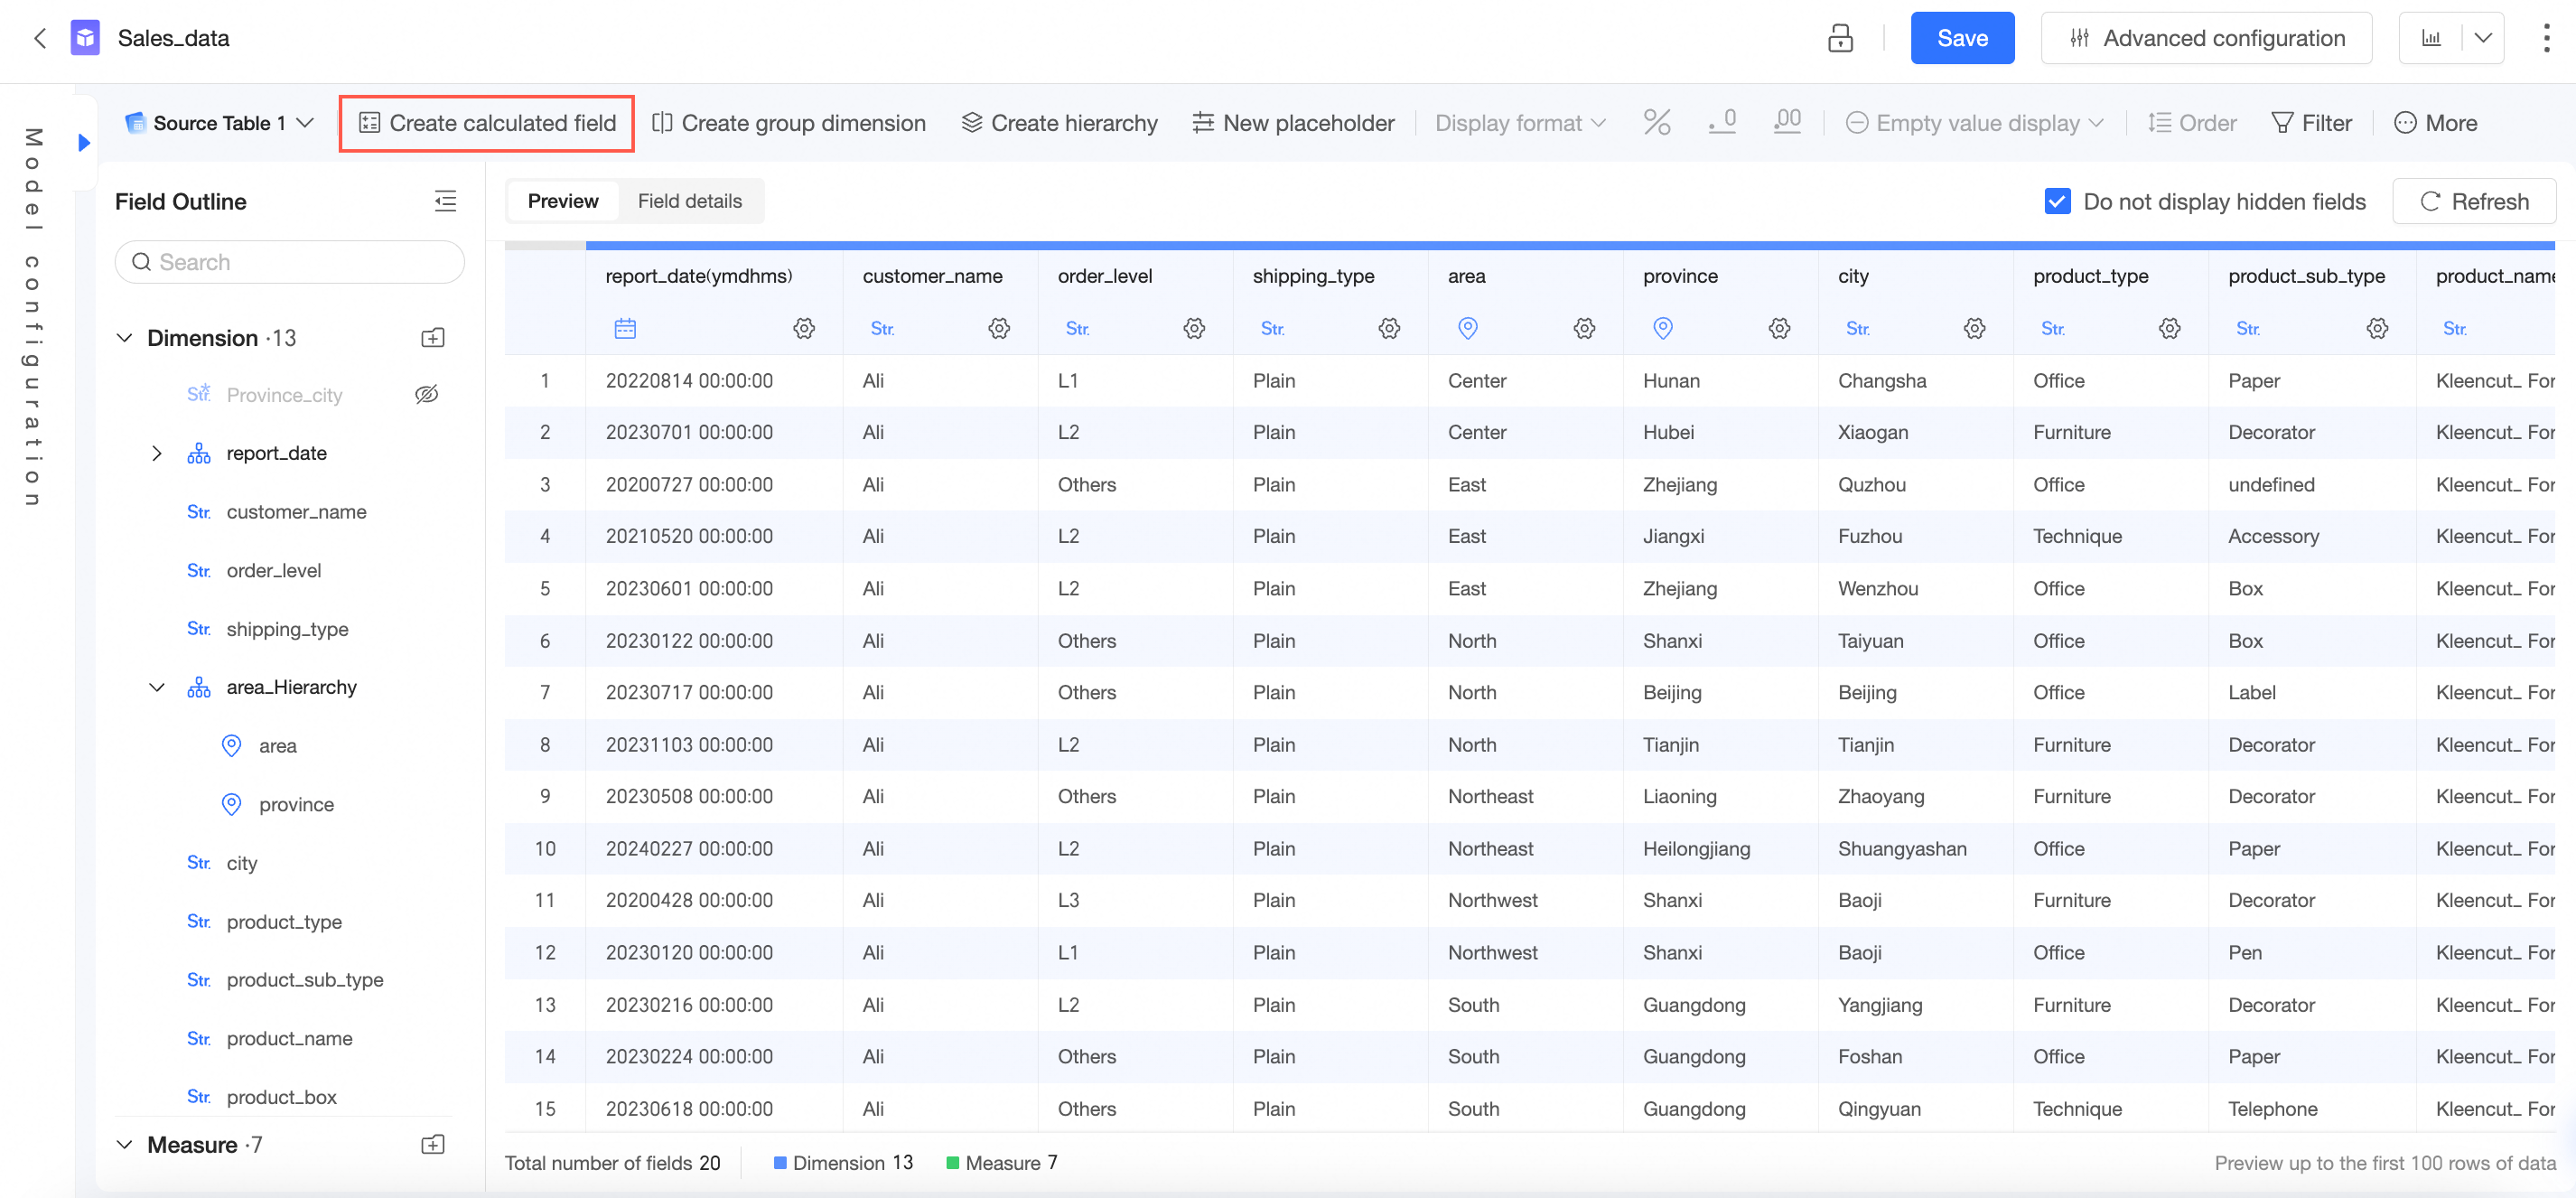This screenshot has height=1198, width=2576.
Task: Switch to the Field details tab
Action: click(689, 201)
